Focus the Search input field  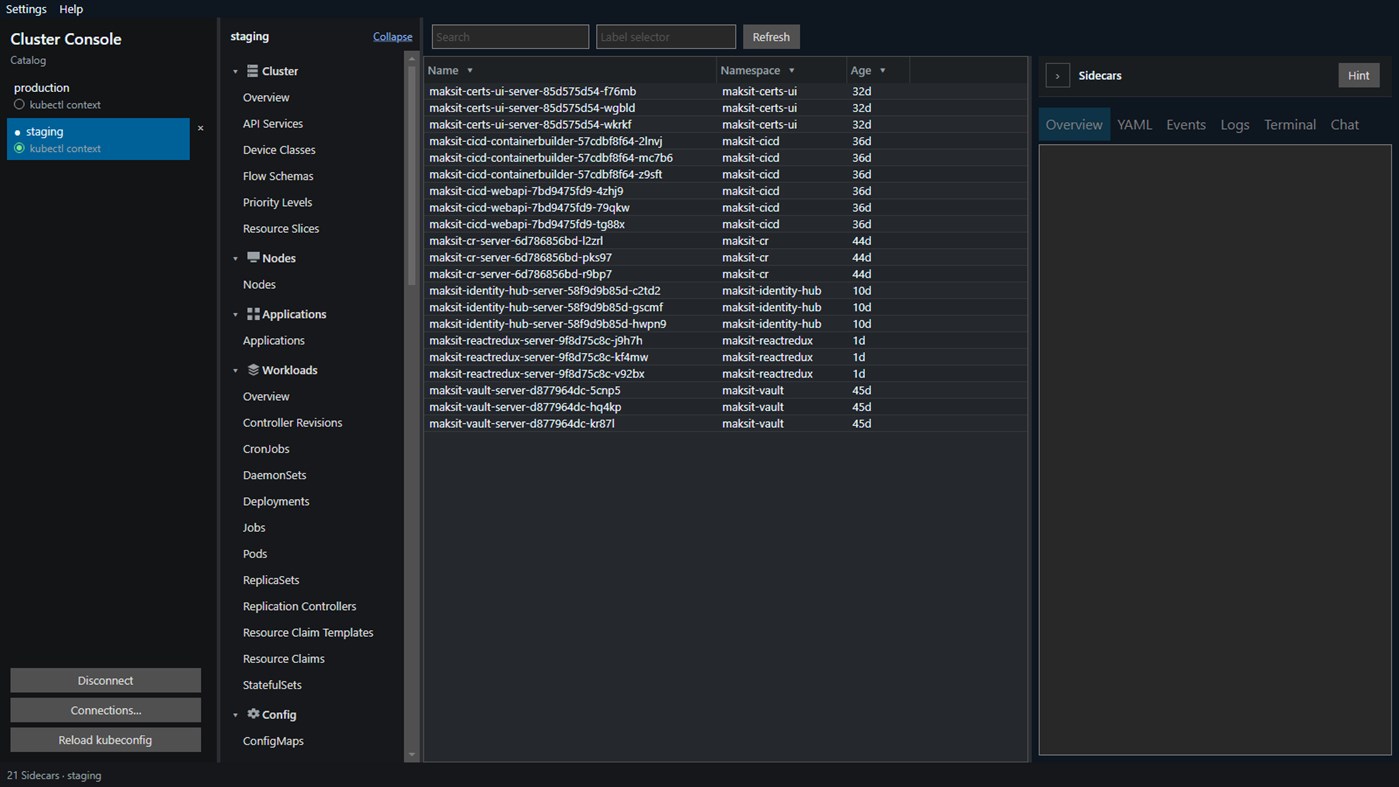point(510,37)
